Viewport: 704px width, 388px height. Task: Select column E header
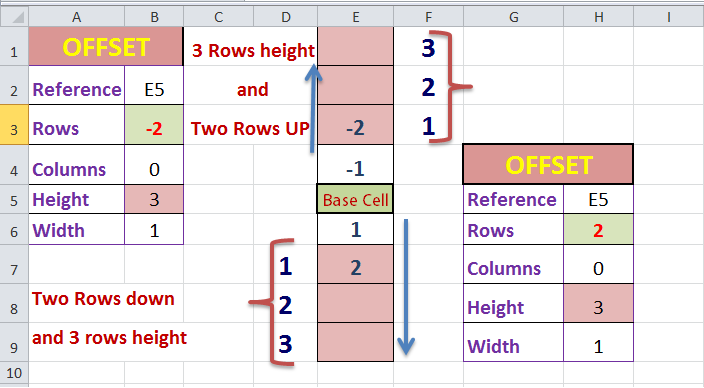point(356,18)
